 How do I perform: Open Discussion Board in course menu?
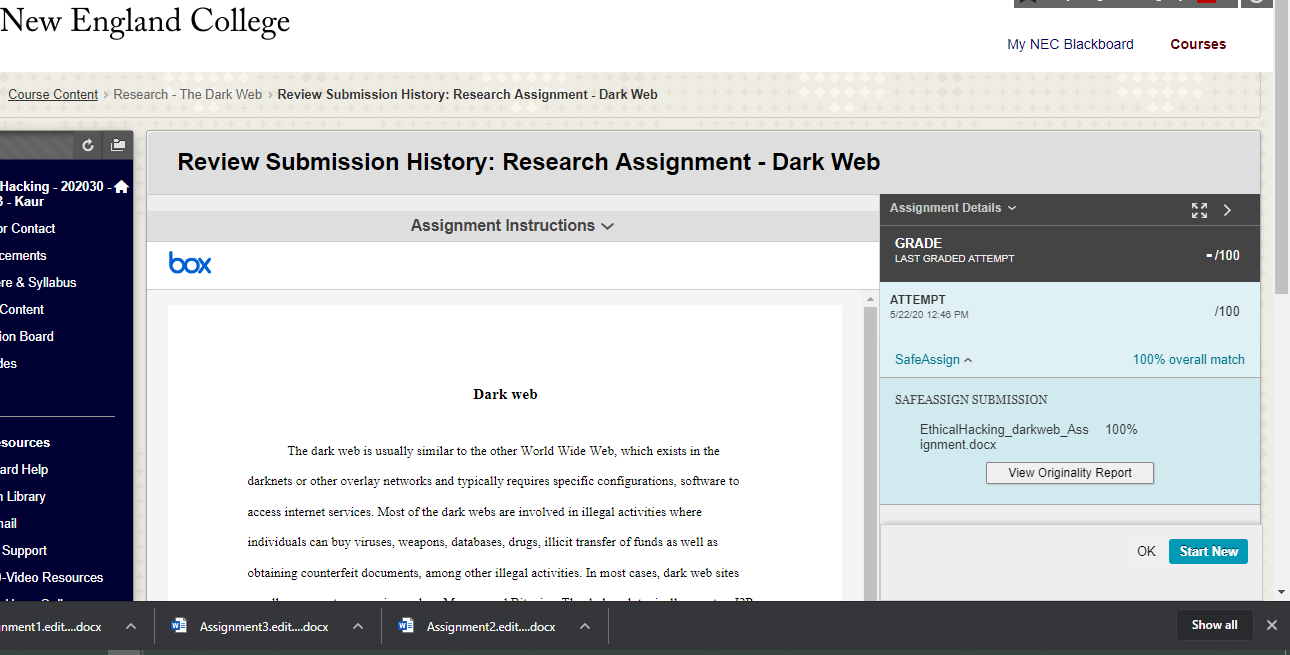[27, 336]
